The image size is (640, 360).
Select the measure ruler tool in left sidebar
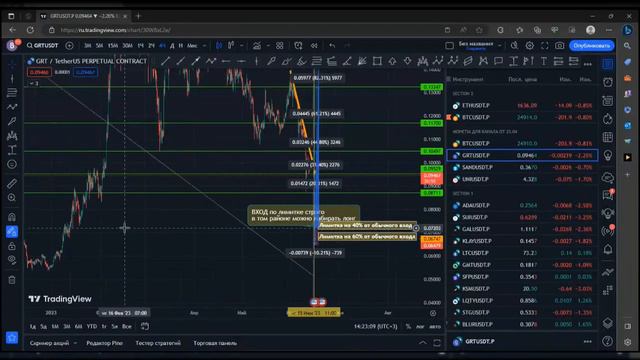12,183
